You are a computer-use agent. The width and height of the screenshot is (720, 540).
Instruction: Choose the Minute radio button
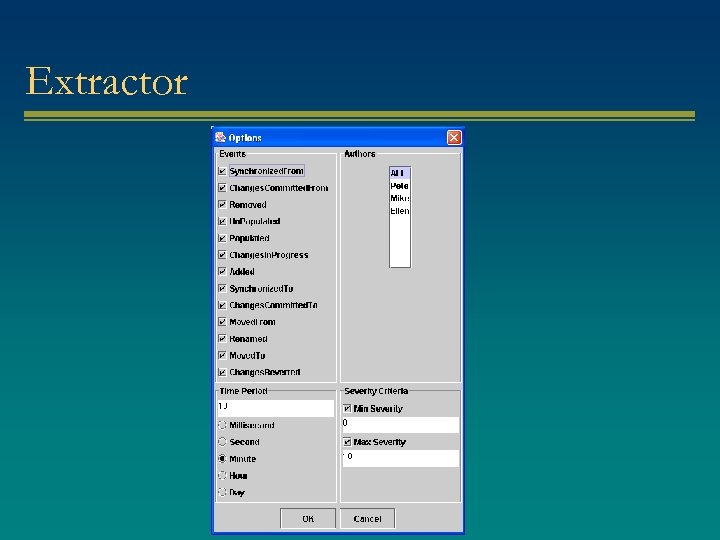[222, 459]
